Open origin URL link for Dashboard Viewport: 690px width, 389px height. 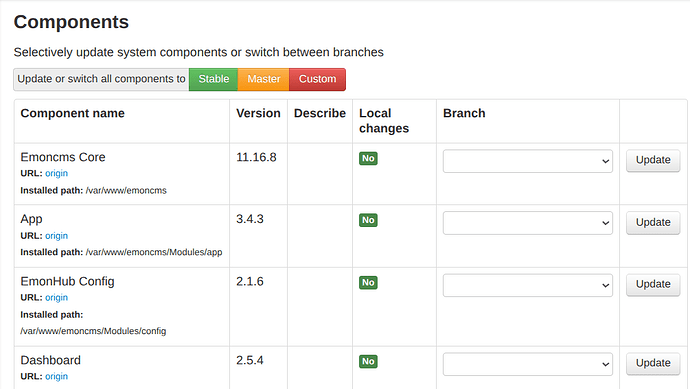56,376
